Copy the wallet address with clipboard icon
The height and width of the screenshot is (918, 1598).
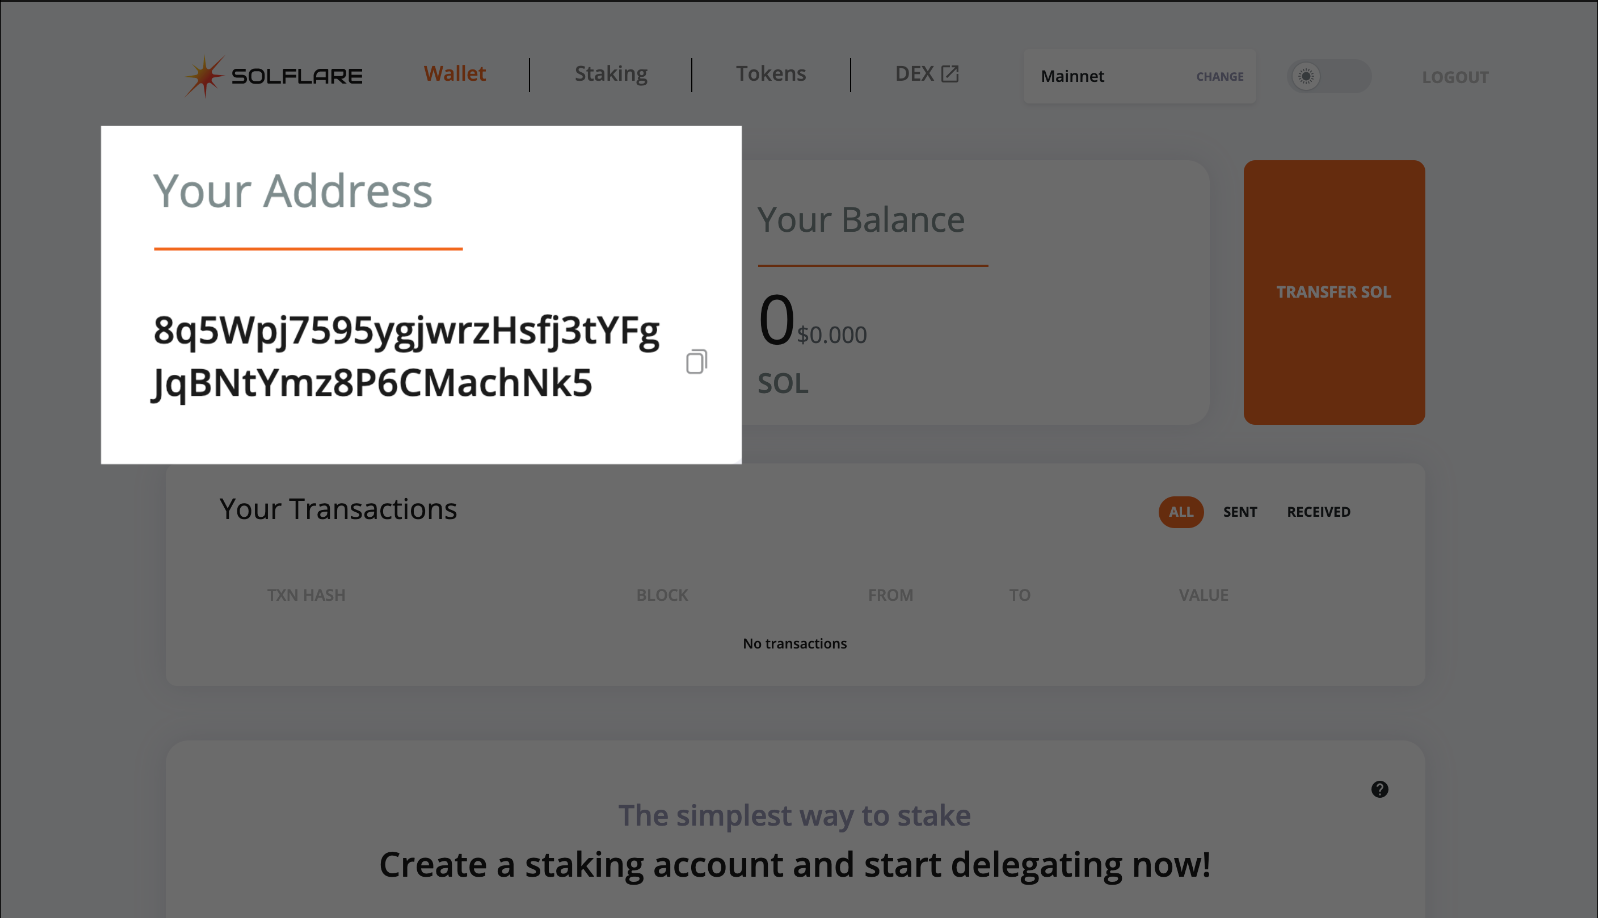697,361
